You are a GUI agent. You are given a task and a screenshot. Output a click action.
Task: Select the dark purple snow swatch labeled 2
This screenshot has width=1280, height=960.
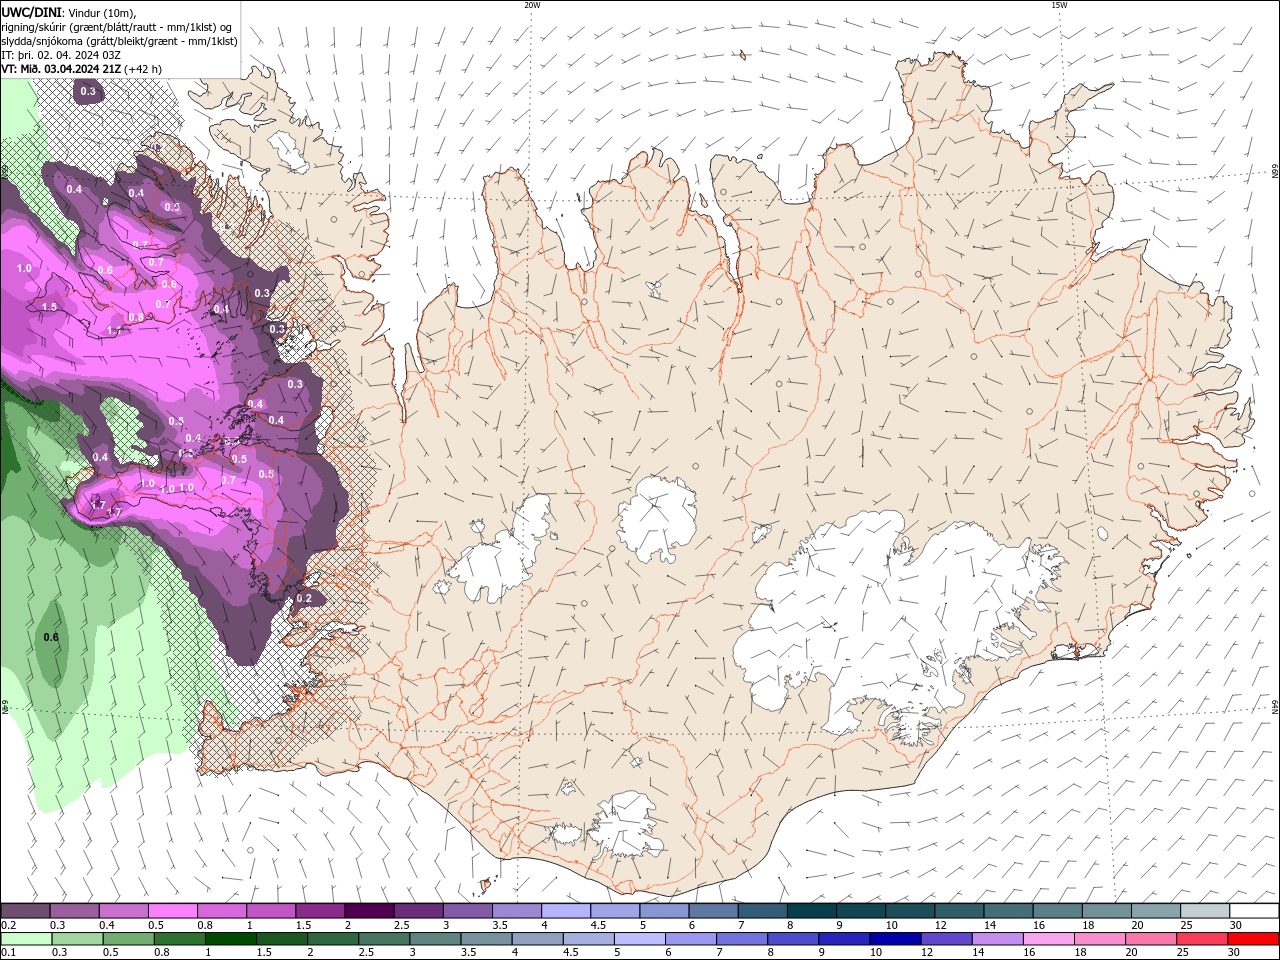pos(368,911)
